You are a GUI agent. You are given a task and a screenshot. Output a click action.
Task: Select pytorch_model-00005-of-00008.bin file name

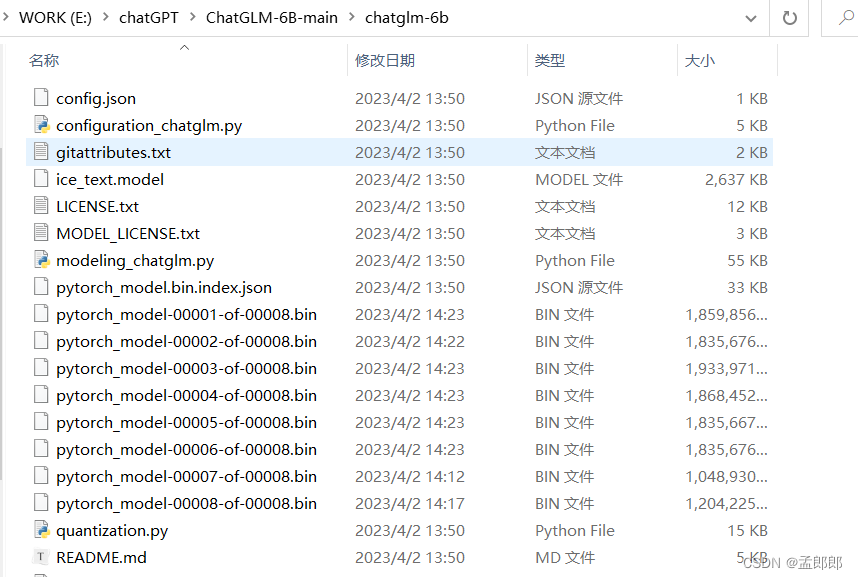point(186,422)
